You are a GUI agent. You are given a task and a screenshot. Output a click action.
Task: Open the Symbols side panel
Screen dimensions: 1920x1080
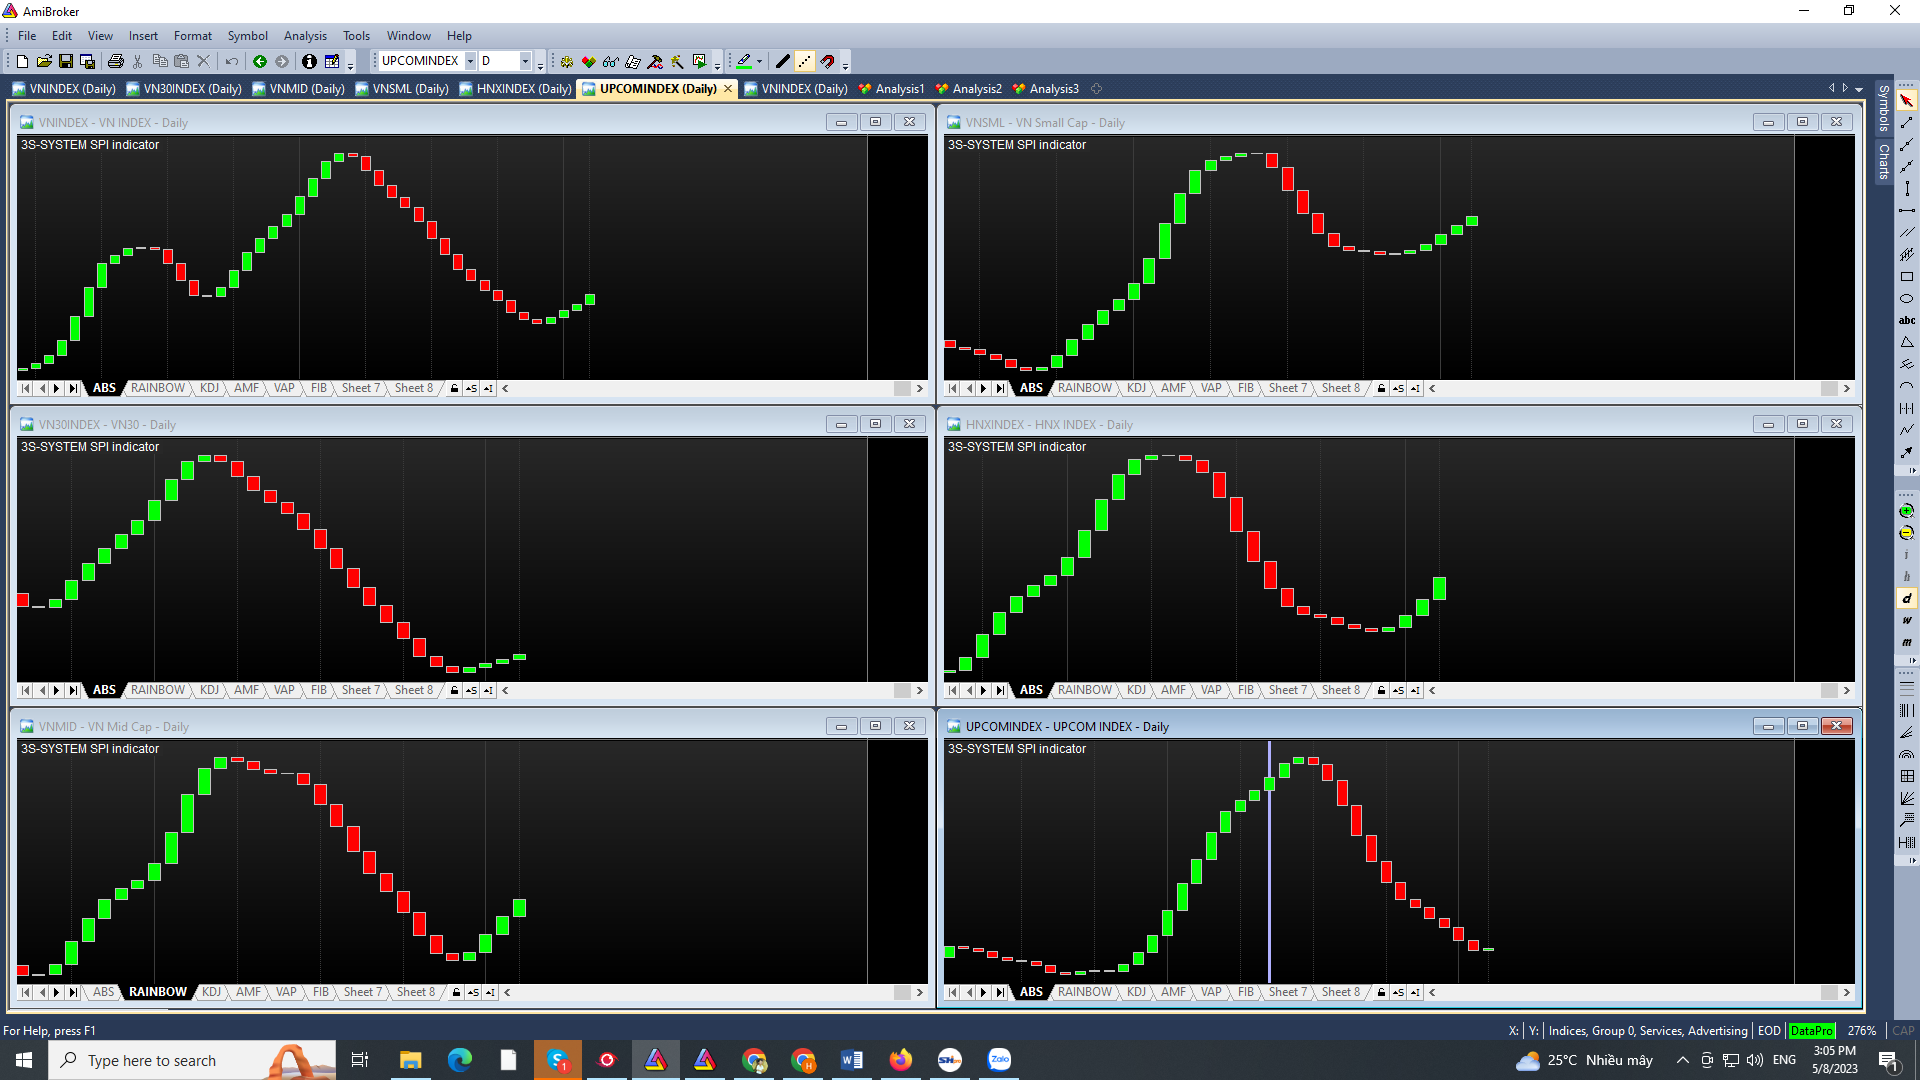click(1884, 108)
